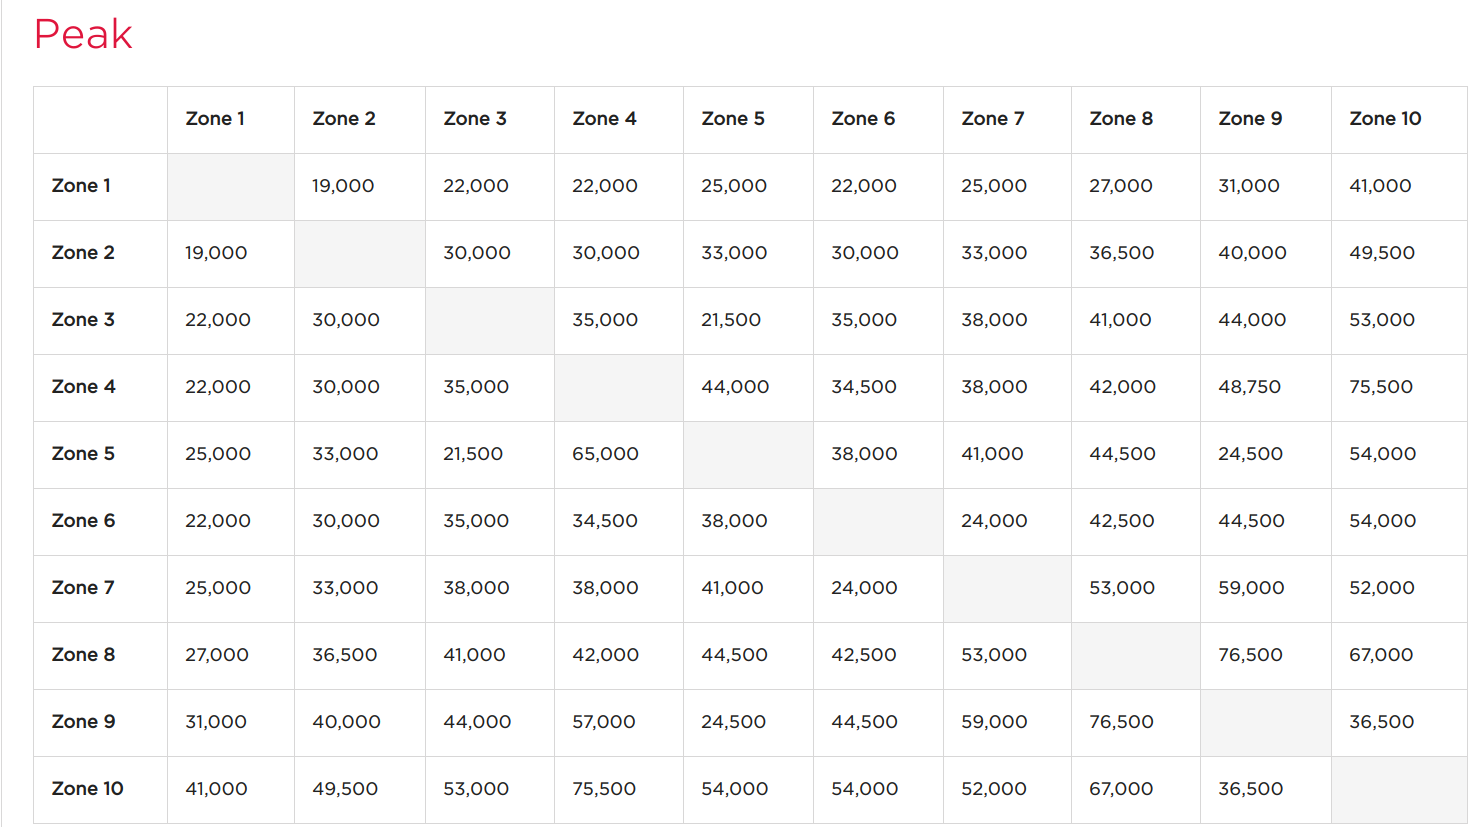Click the 57,000 cell in Zone 9 row
The image size is (1473, 827).
(603, 722)
